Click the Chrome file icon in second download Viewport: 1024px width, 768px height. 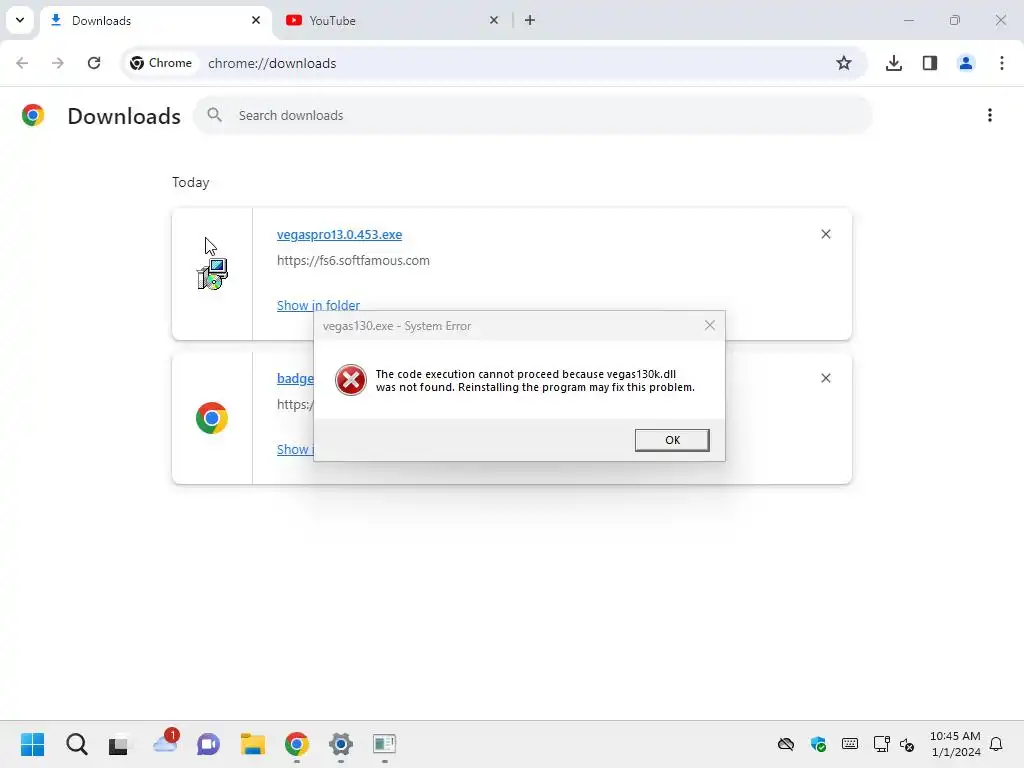[x=212, y=418]
